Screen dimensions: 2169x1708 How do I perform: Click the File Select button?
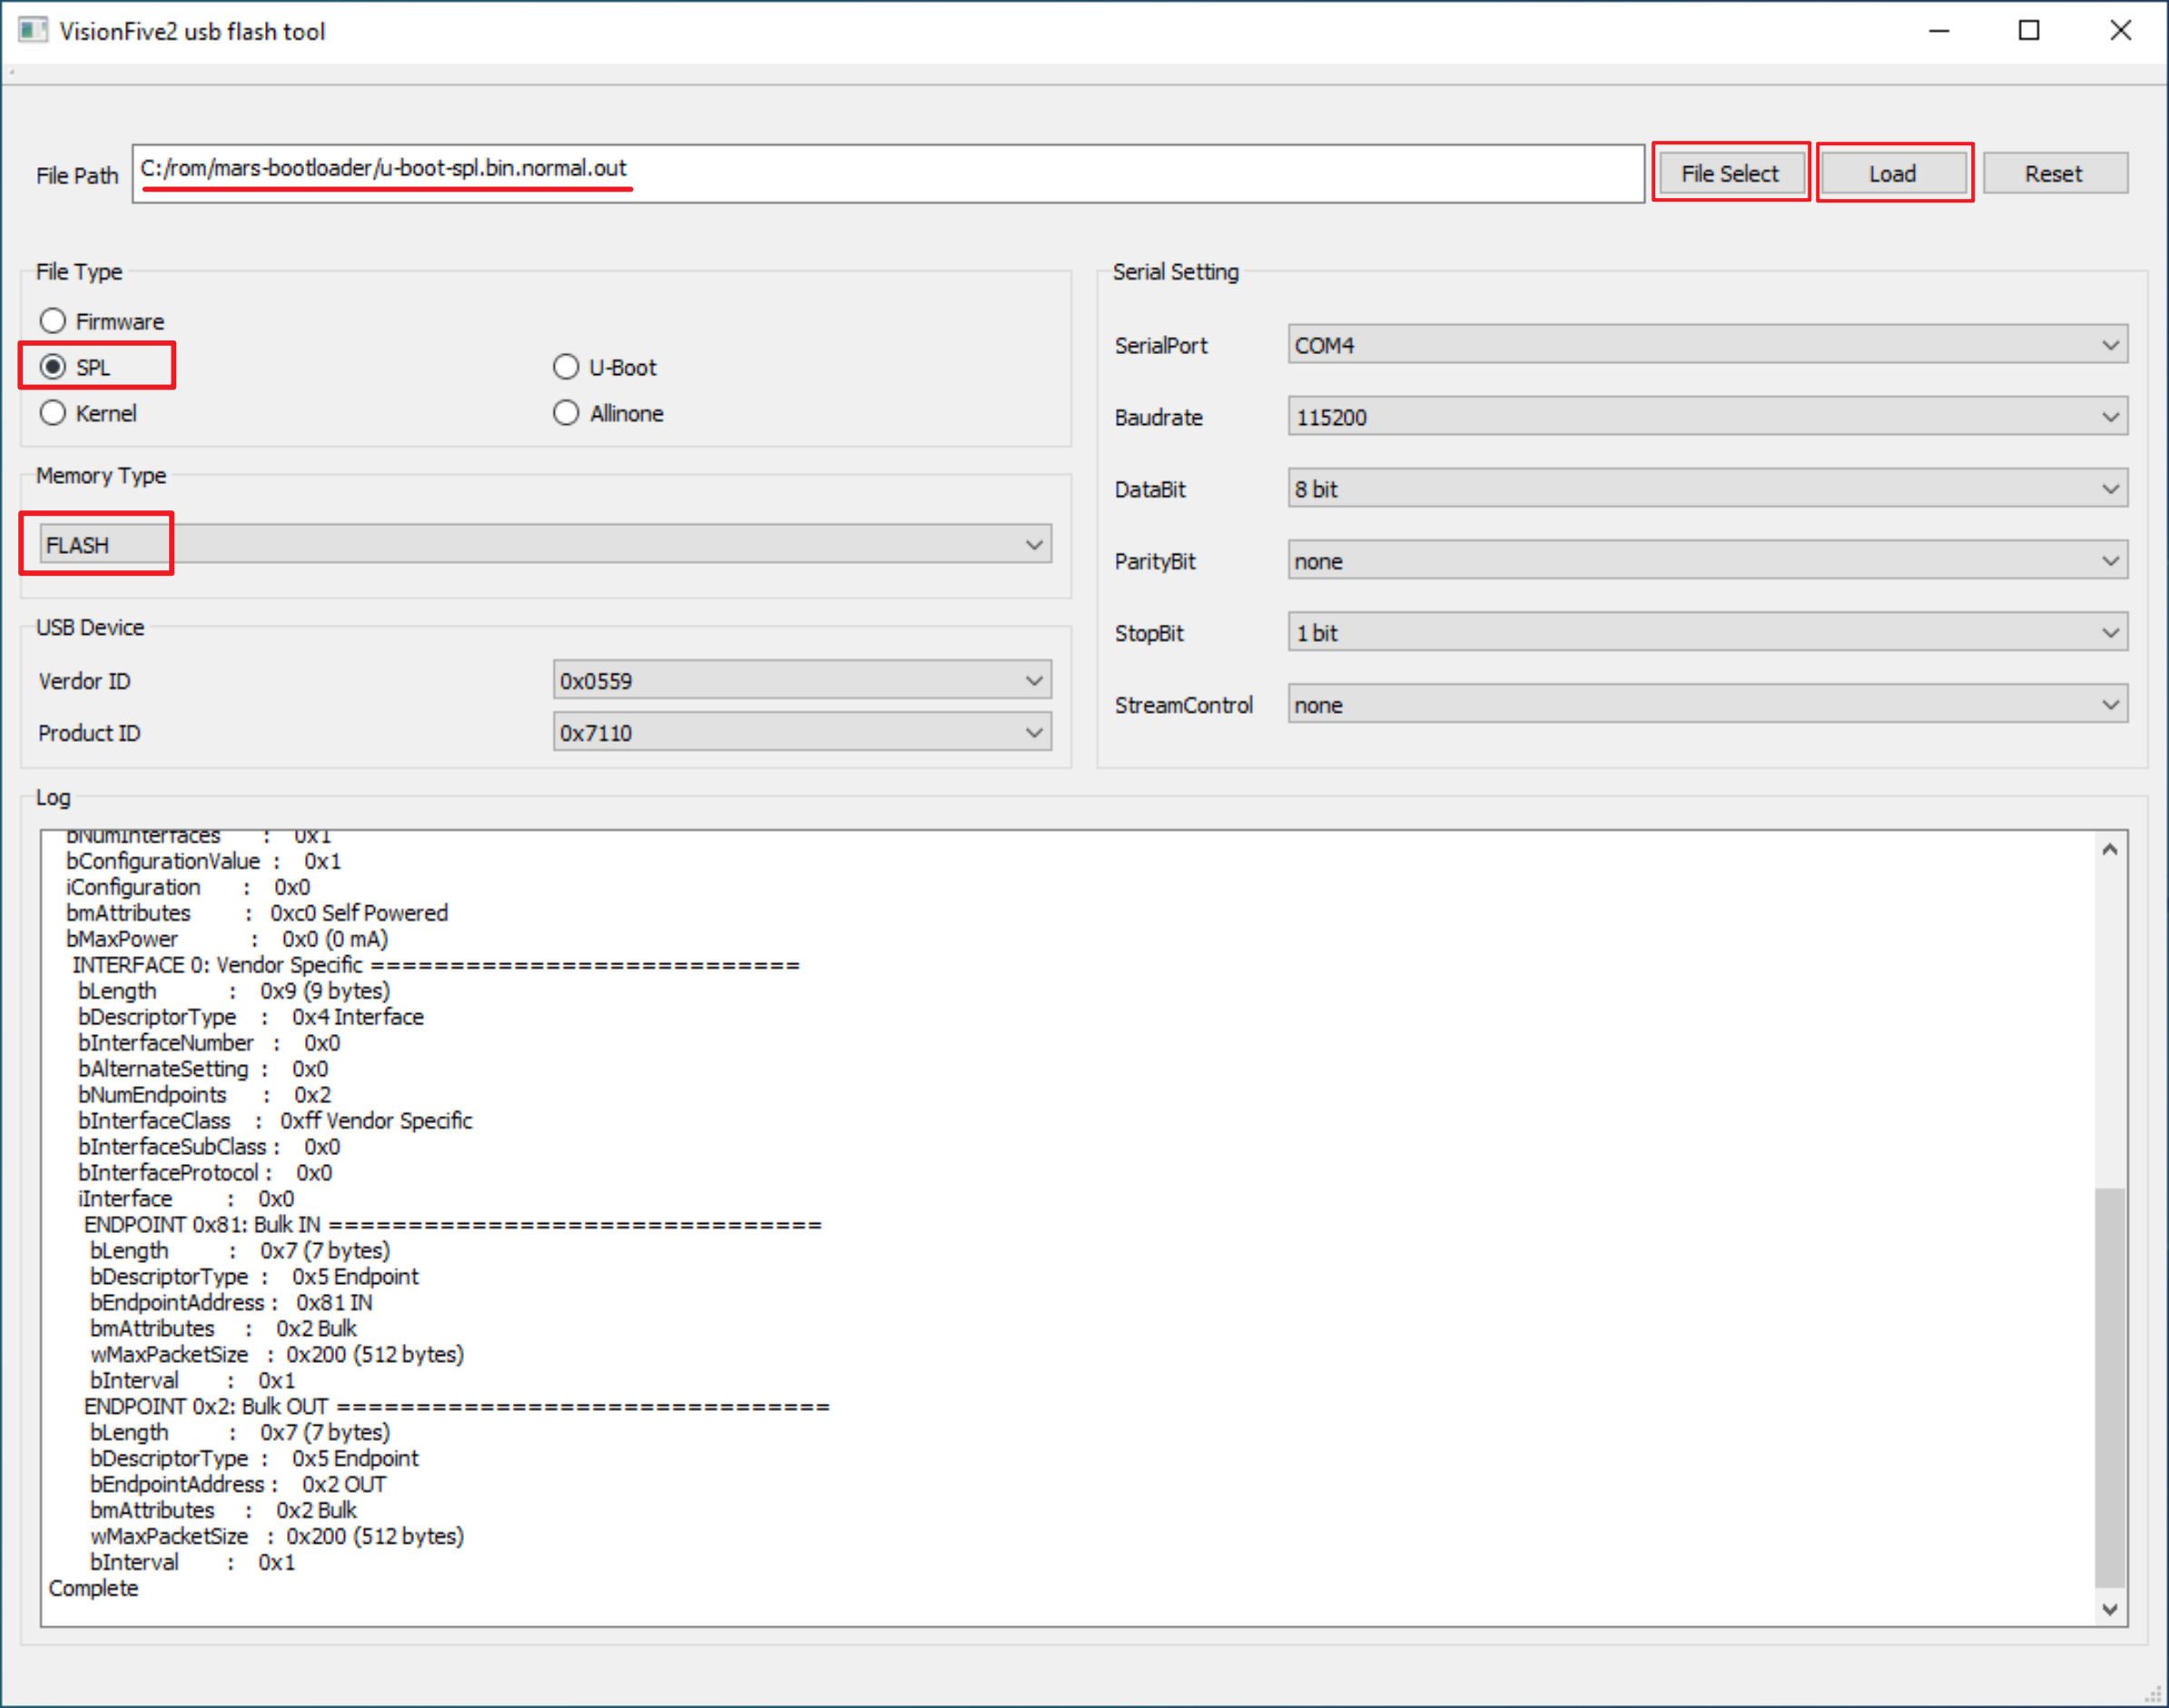pyautogui.click(x=1730, y=173)
